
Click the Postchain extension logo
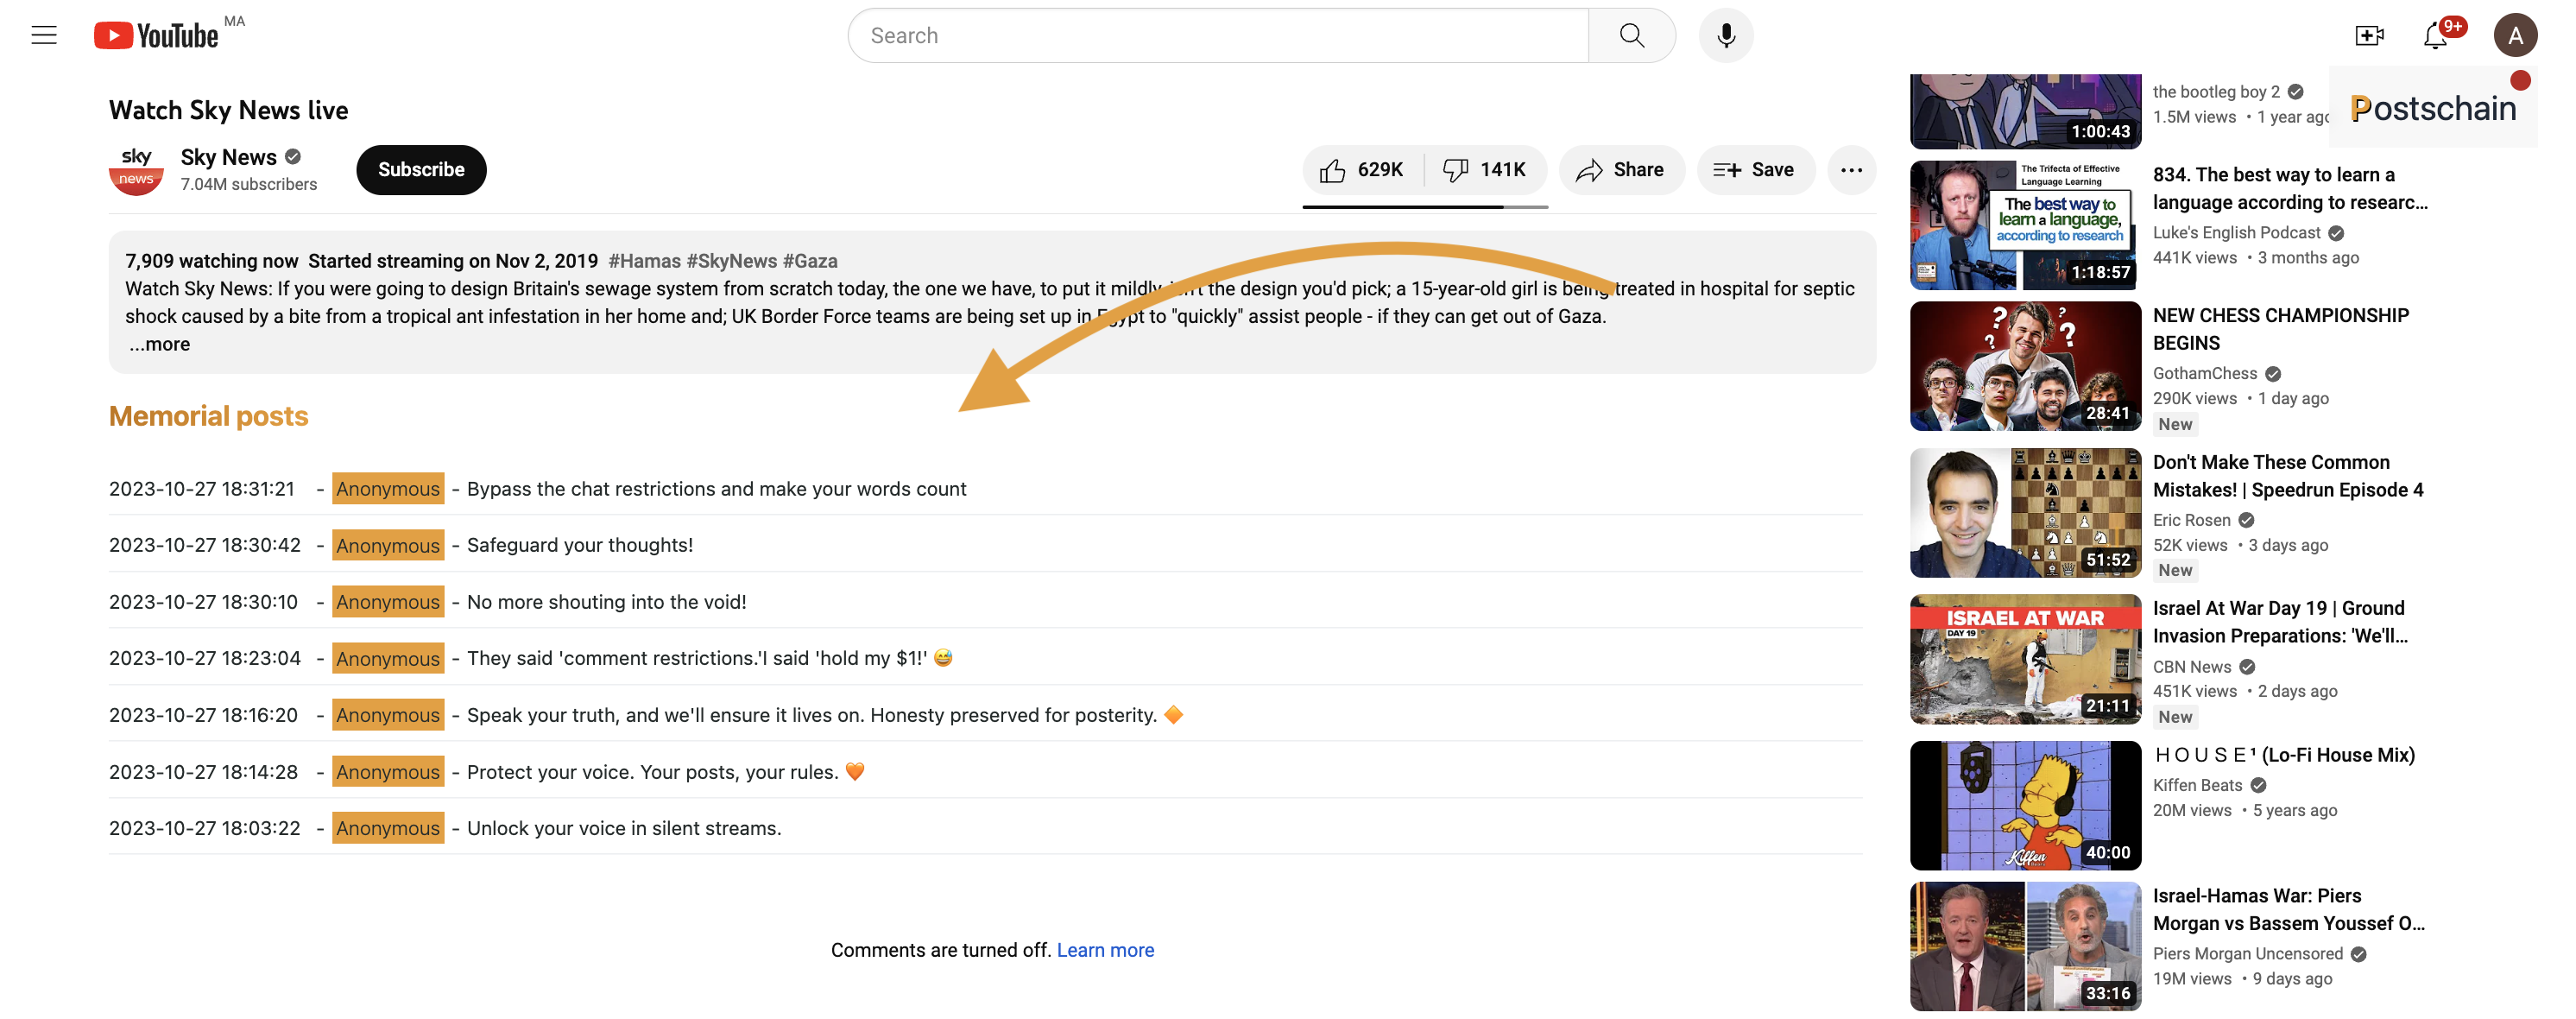tap(2432, 108)
